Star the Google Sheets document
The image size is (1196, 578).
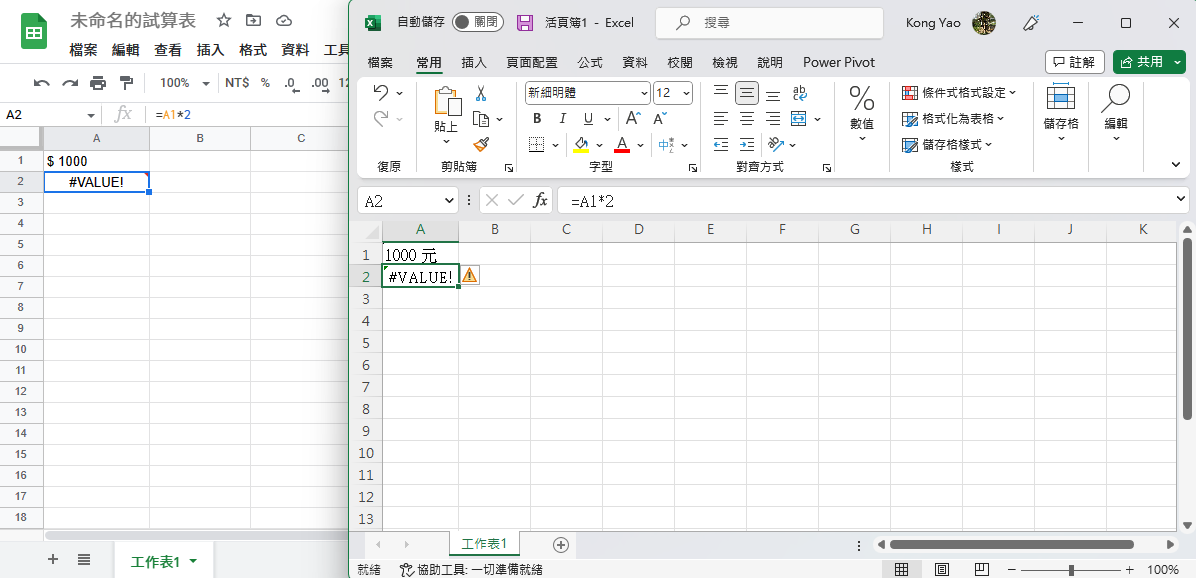(224, 21)
